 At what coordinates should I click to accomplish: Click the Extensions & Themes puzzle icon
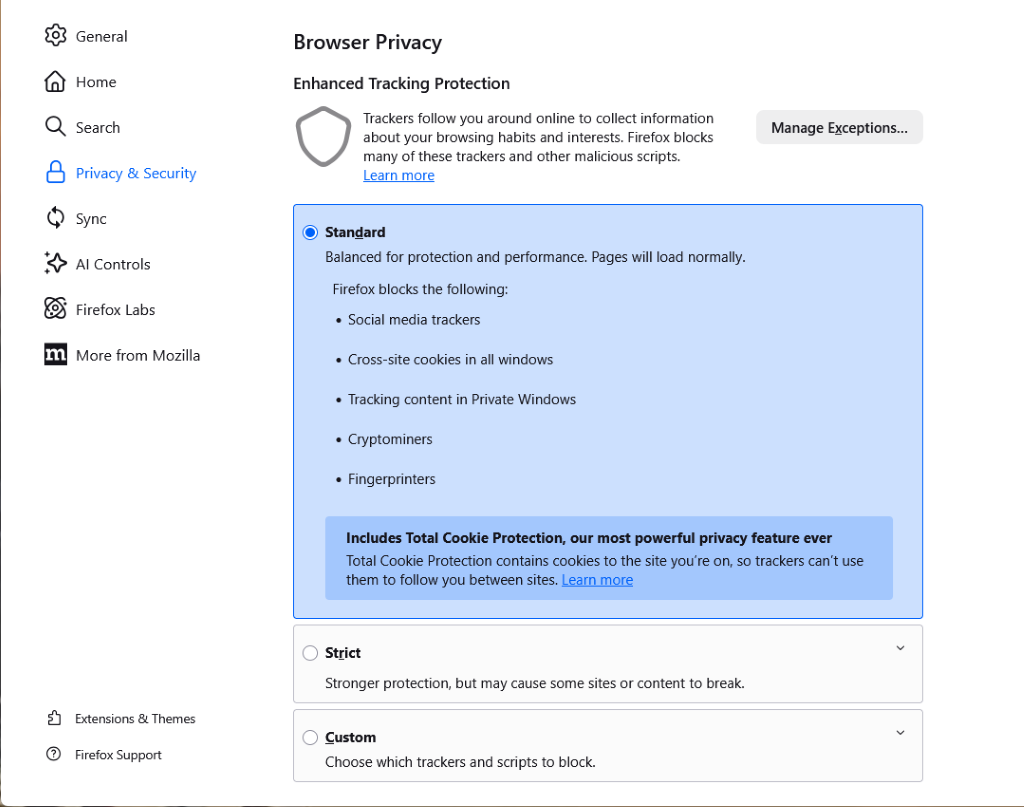coord(54,718)
